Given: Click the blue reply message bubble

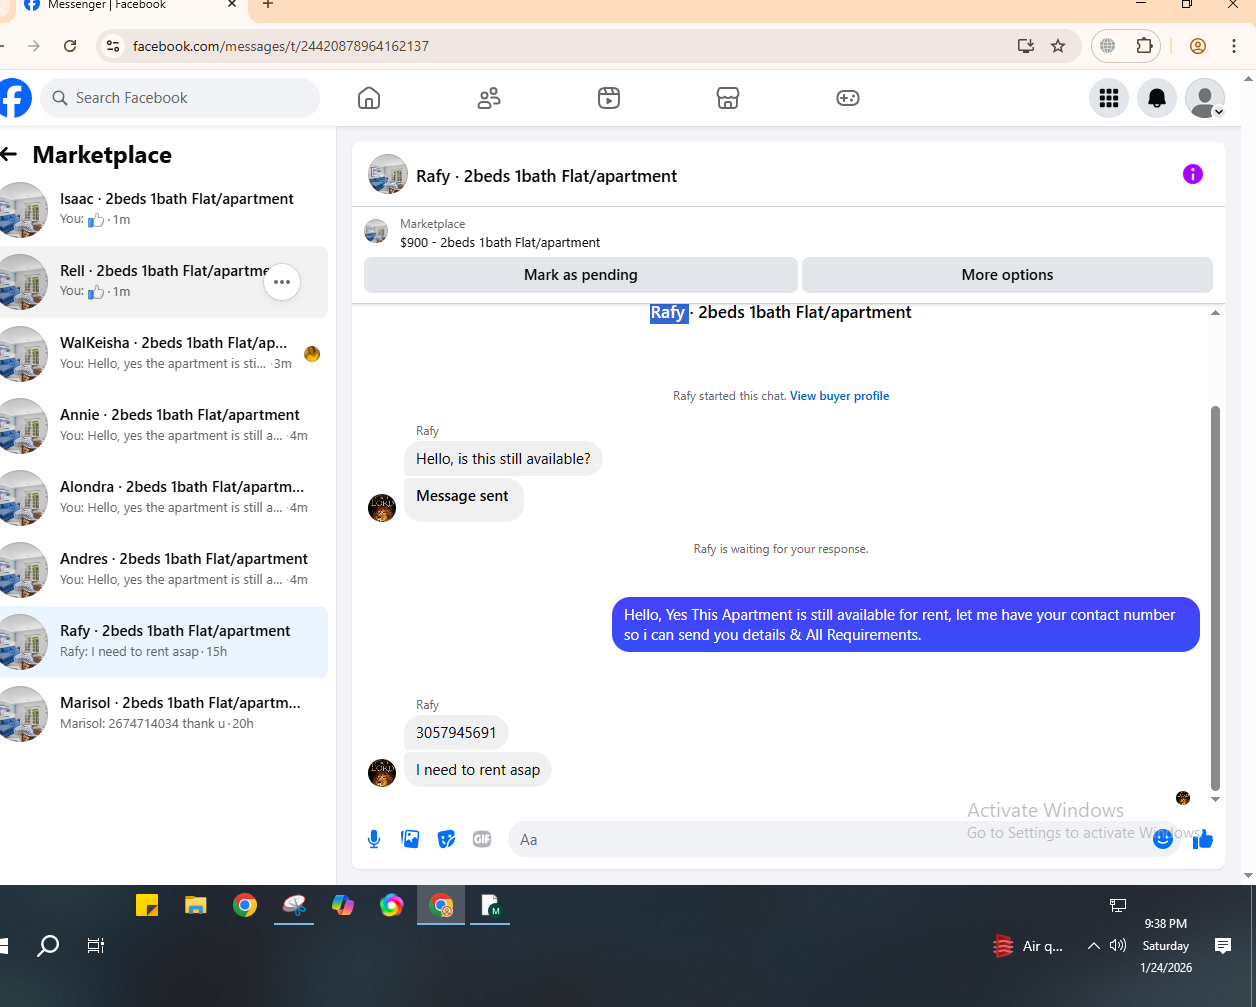Looking at the screenshot, I should tap(905, 625).
